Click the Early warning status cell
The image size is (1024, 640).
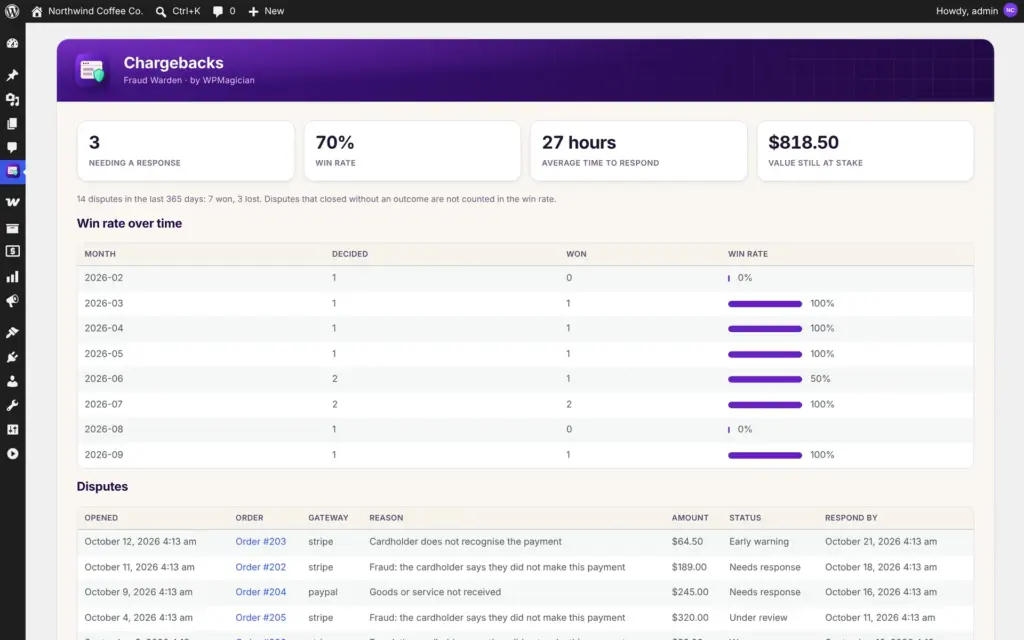click(x=759, y=541)
